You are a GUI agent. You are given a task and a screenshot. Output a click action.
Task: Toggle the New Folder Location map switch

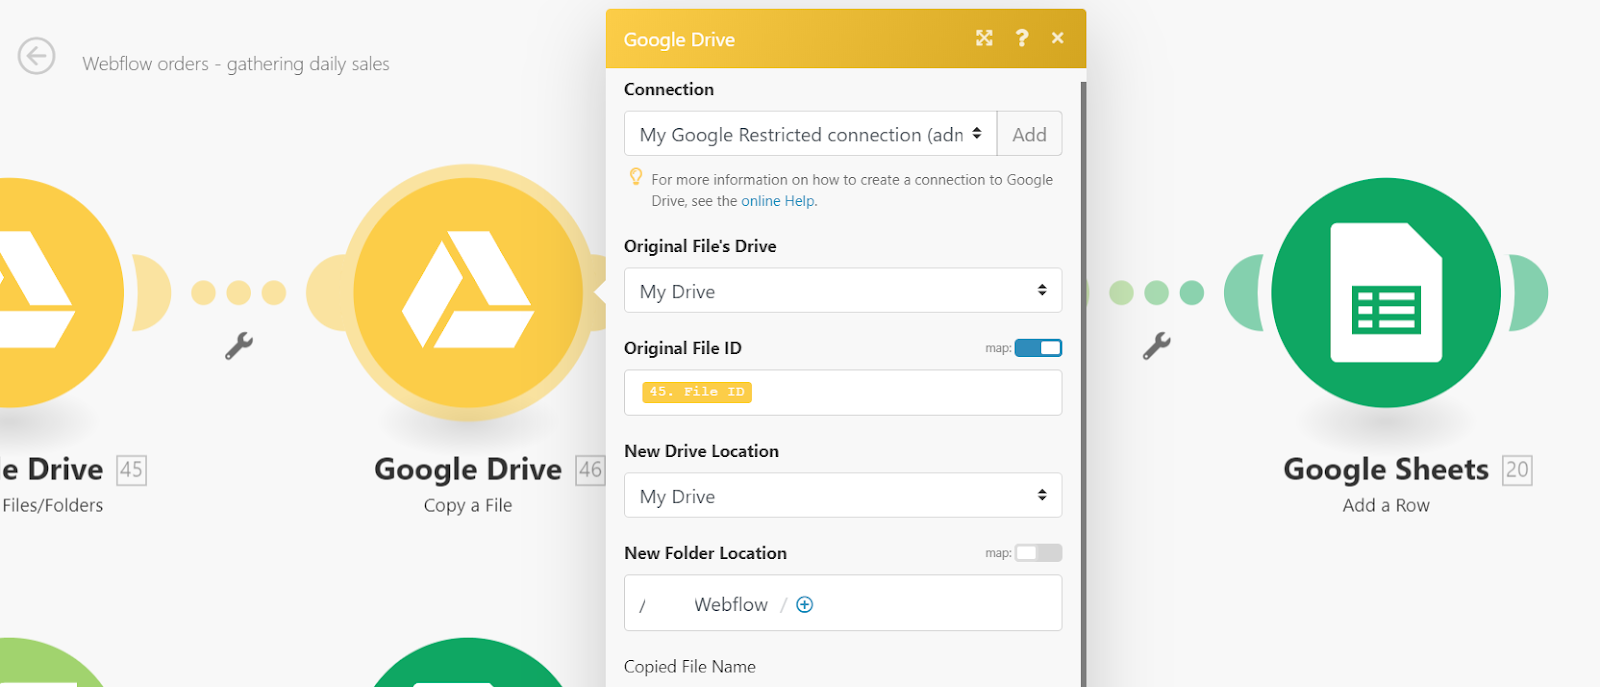1038,553
